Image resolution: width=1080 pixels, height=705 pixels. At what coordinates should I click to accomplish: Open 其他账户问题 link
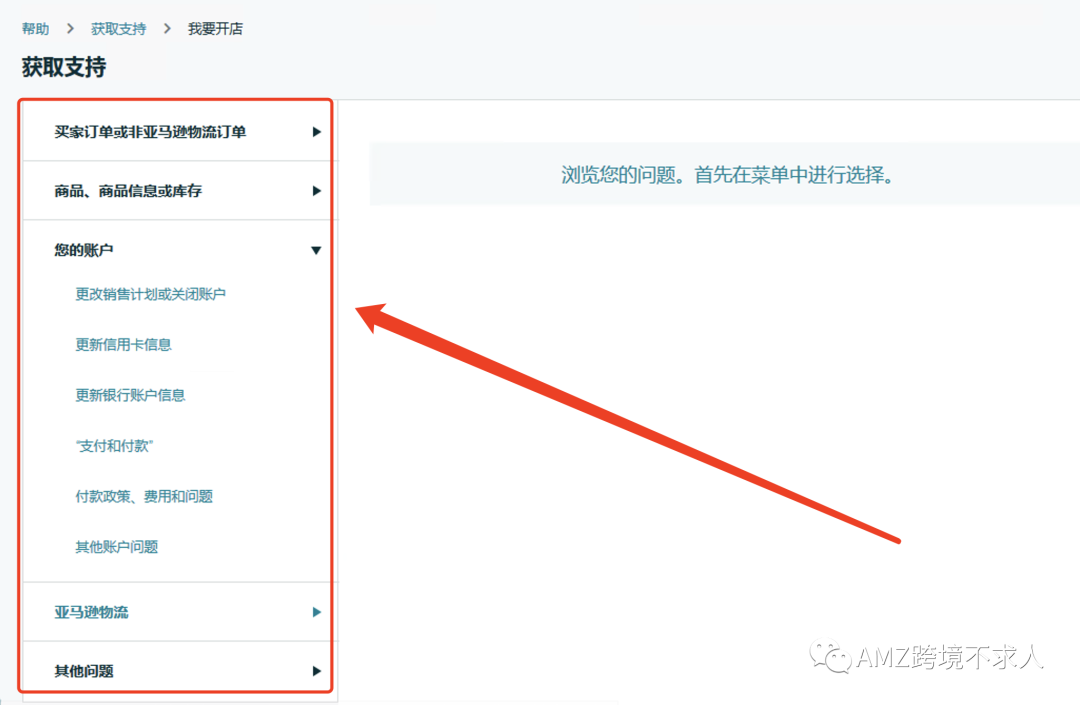pyautogui.click(x=116, y=547)
